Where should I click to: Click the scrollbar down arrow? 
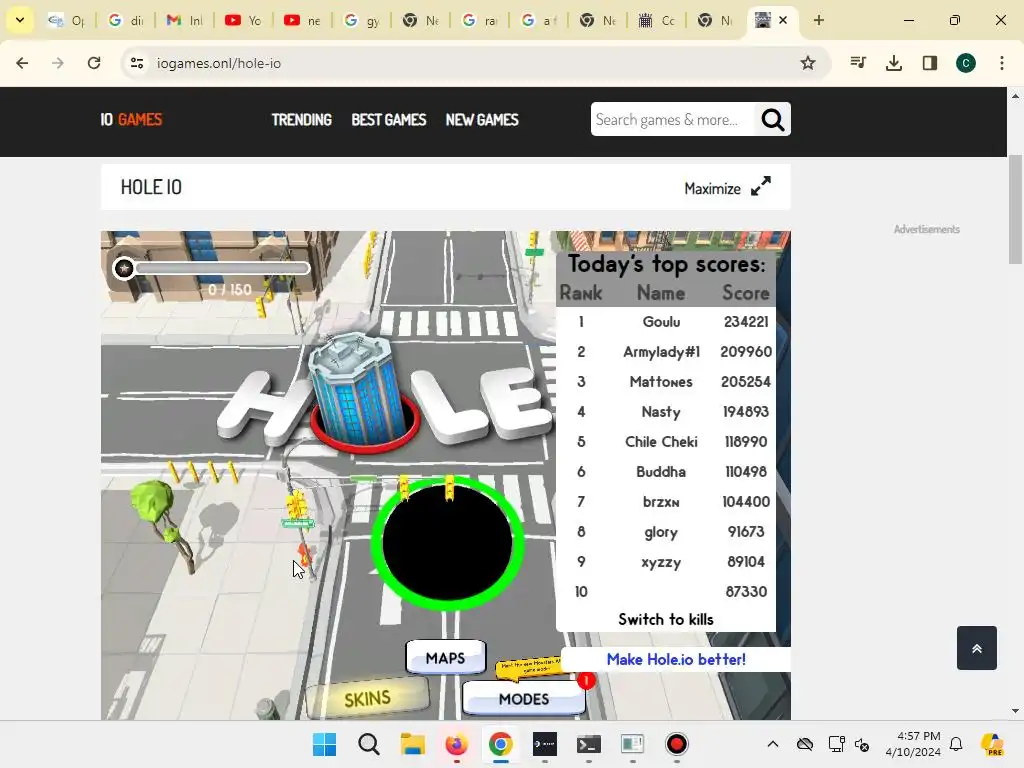(1015, 711)
